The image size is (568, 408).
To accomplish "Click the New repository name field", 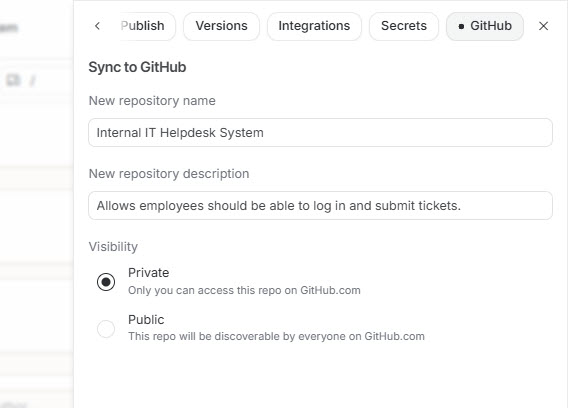I will (320, 133).
